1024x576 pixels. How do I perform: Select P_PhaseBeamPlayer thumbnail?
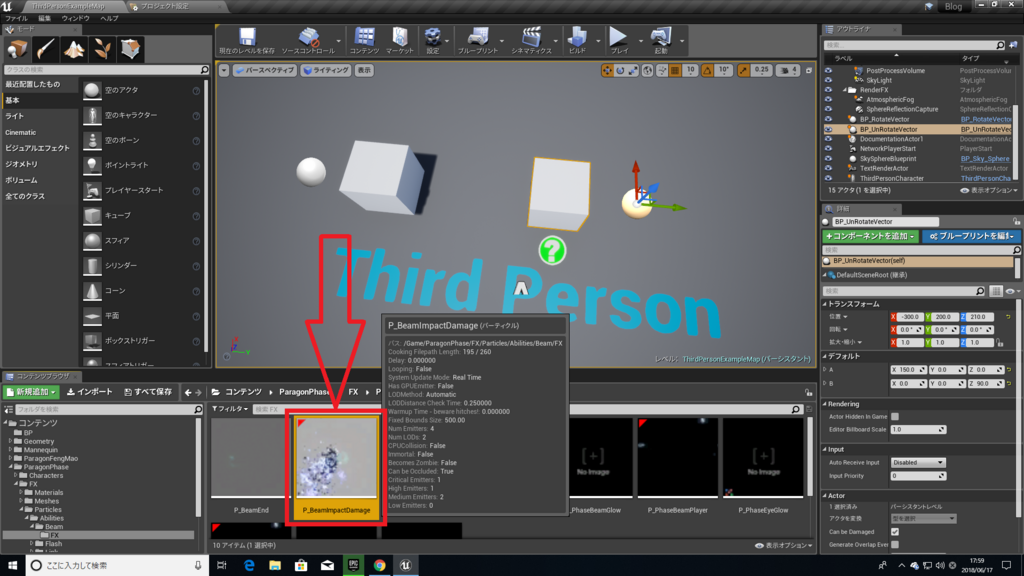(678, 457)
